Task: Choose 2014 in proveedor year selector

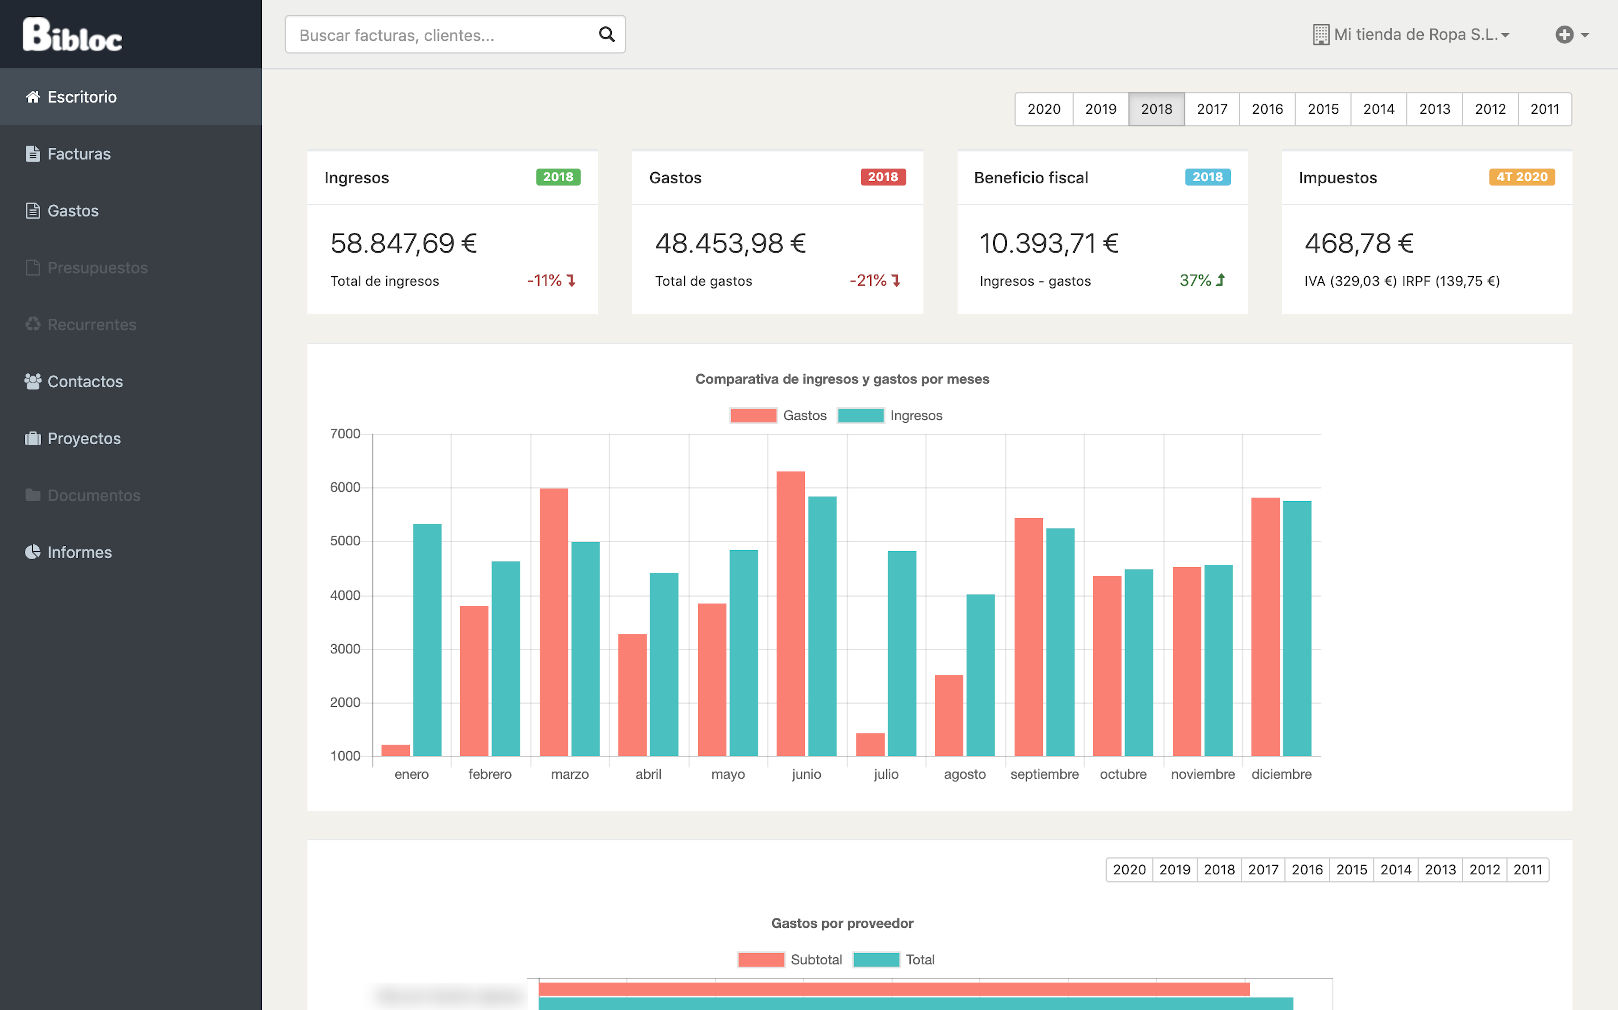Action: click(x=1396, y=870)
